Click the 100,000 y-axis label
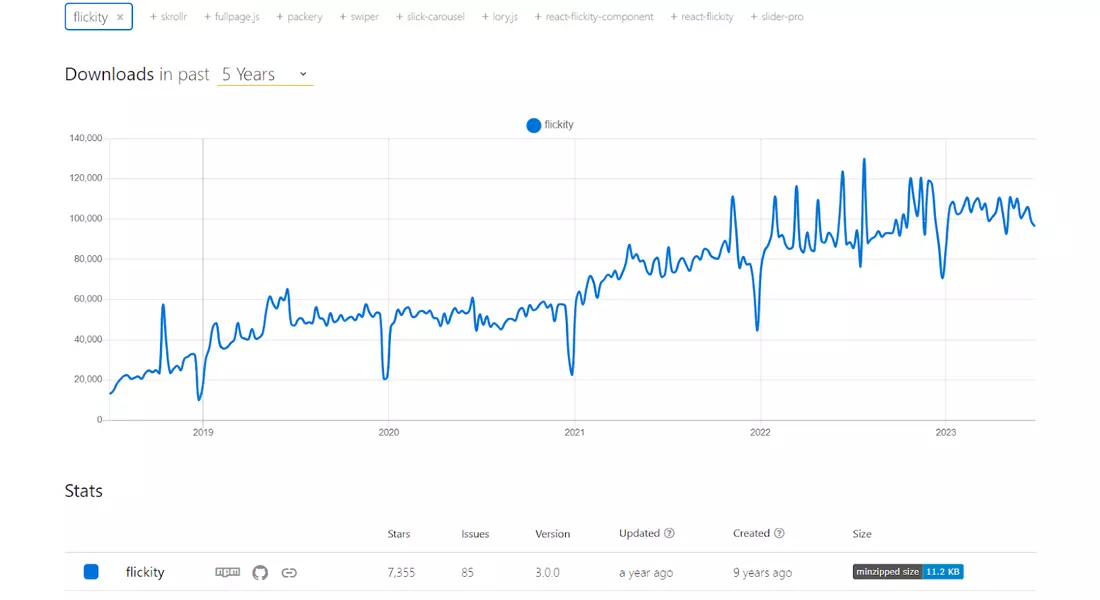 [86, 218]
